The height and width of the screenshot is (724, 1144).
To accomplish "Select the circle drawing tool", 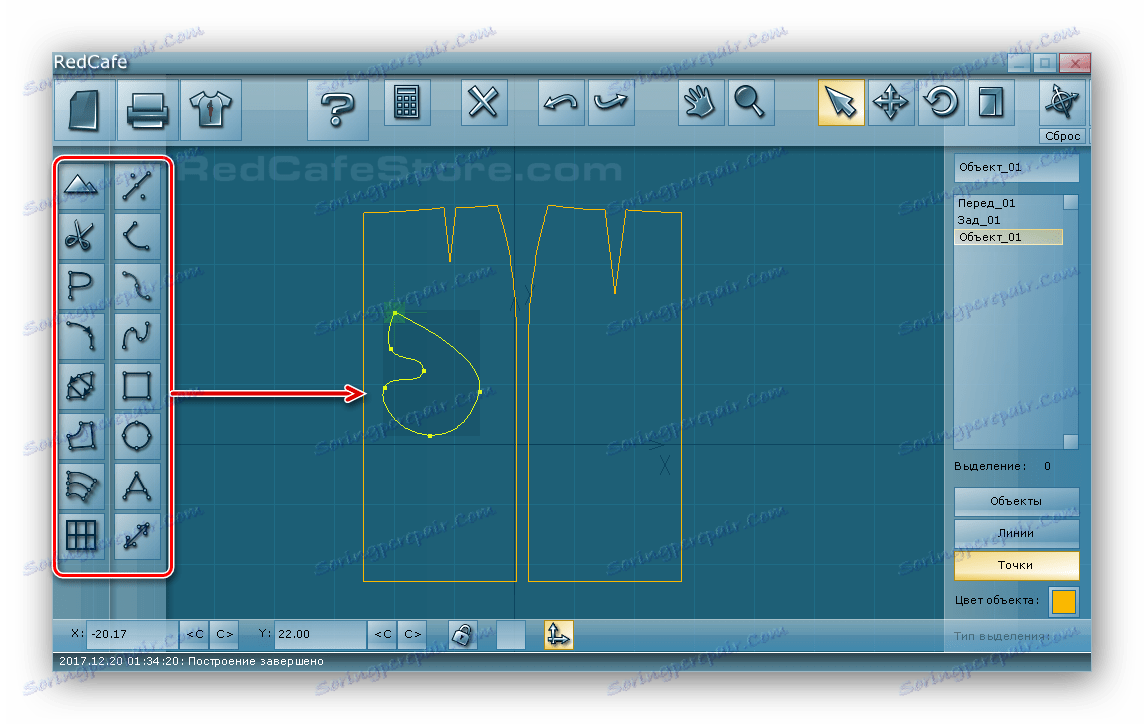I will [x=137, y=436].
